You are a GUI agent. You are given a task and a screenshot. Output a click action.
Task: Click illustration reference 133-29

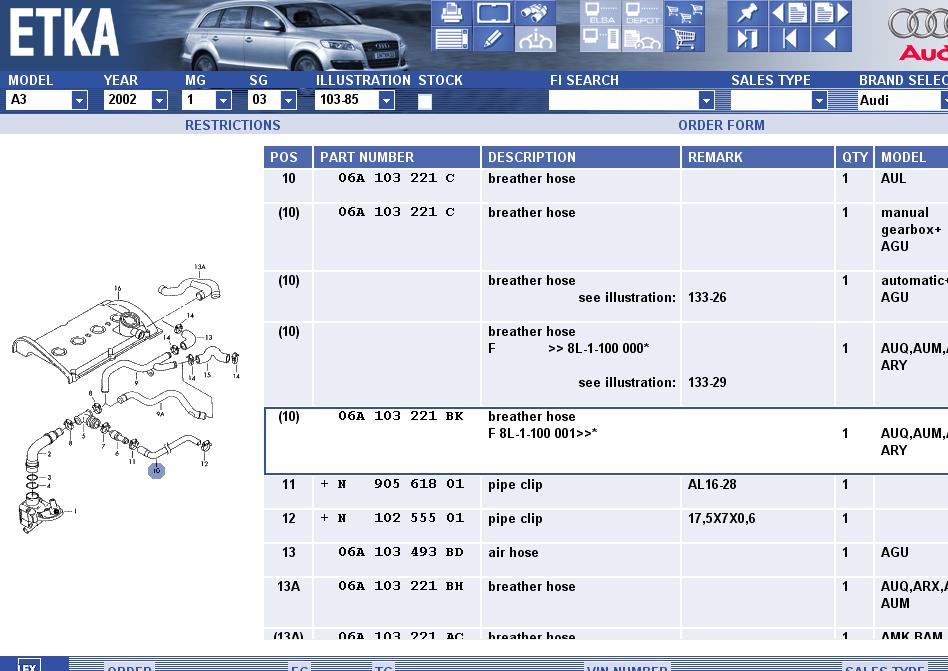click(707, 382)
